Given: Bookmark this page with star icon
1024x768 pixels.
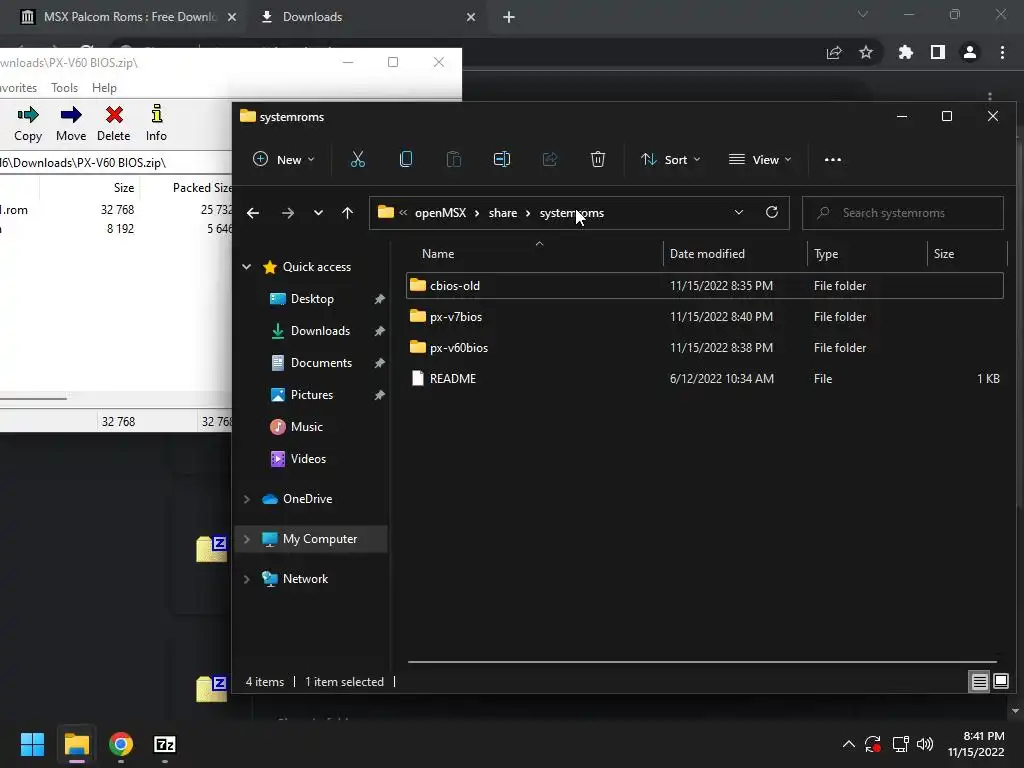Looking at the screenshot, I should click(x=866, y=52).
